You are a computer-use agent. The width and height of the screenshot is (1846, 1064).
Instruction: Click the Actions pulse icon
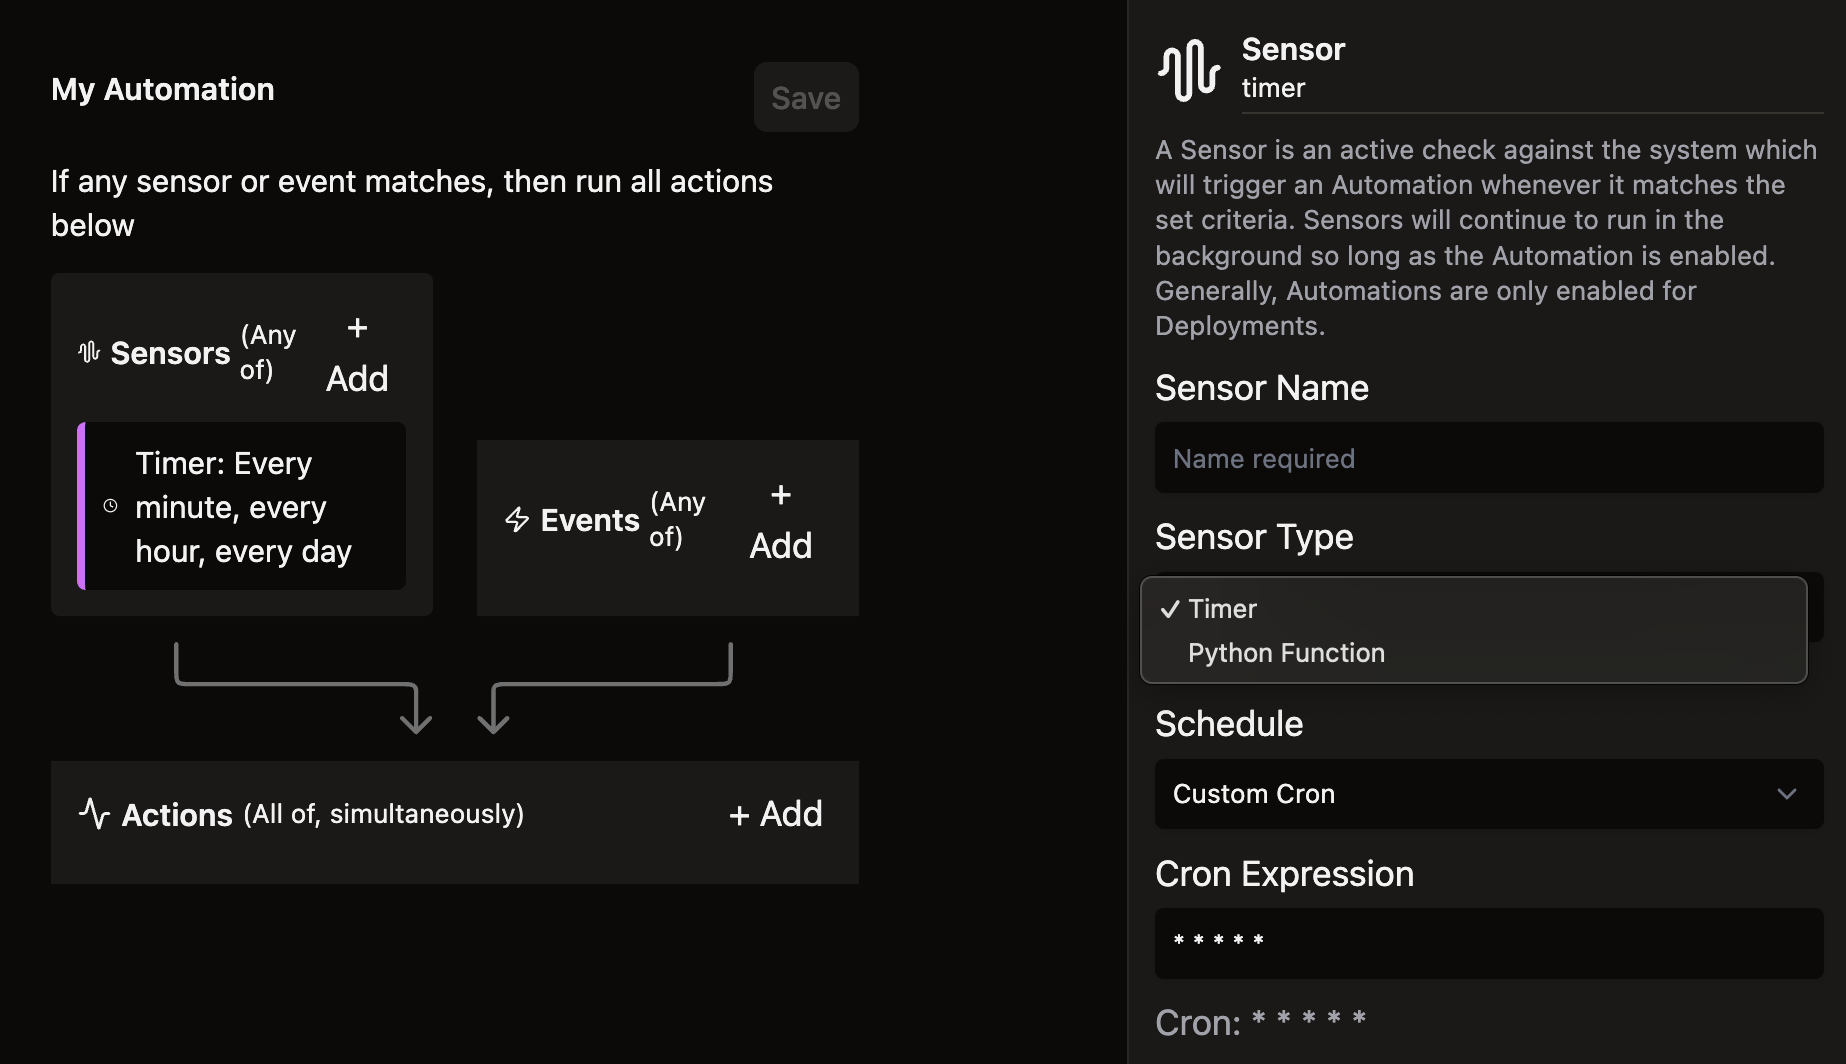pyautogui.click(x=94, y=814)
